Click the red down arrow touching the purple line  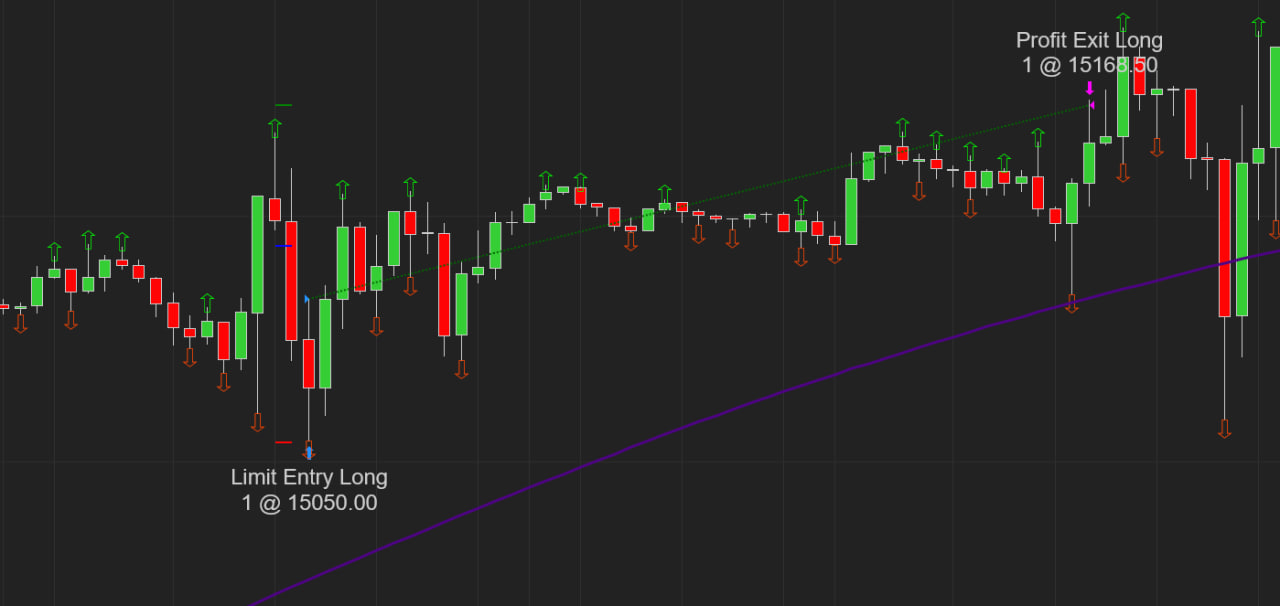point(1072,303)
